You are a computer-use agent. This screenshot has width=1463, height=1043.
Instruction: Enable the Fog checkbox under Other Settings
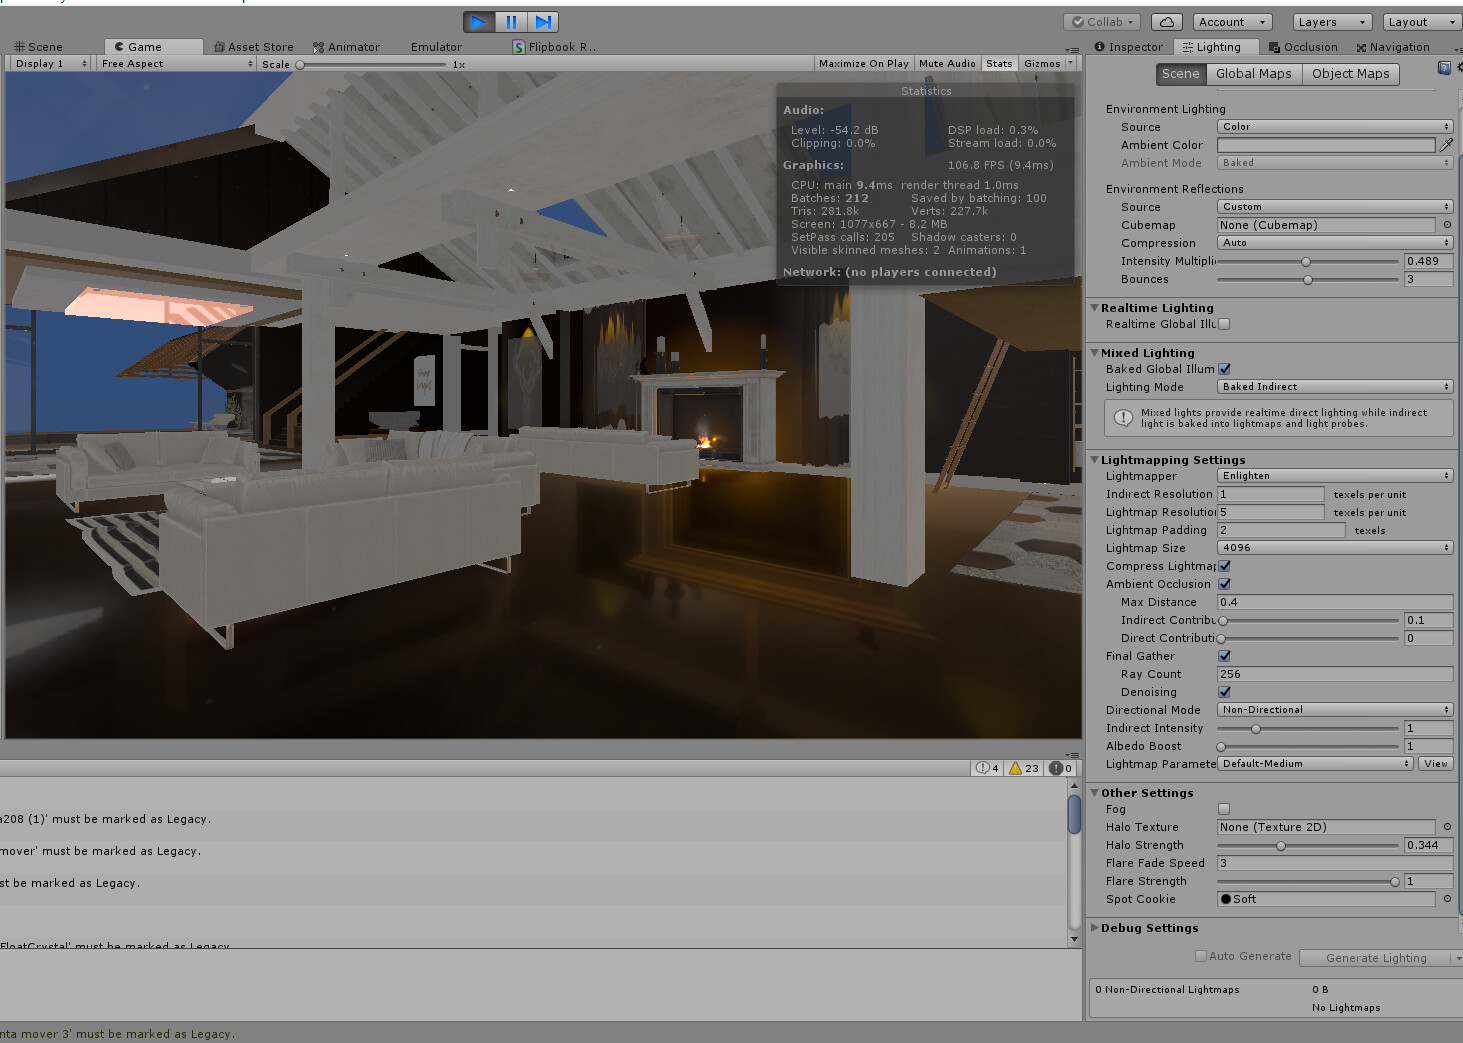tap(1224, 809)
